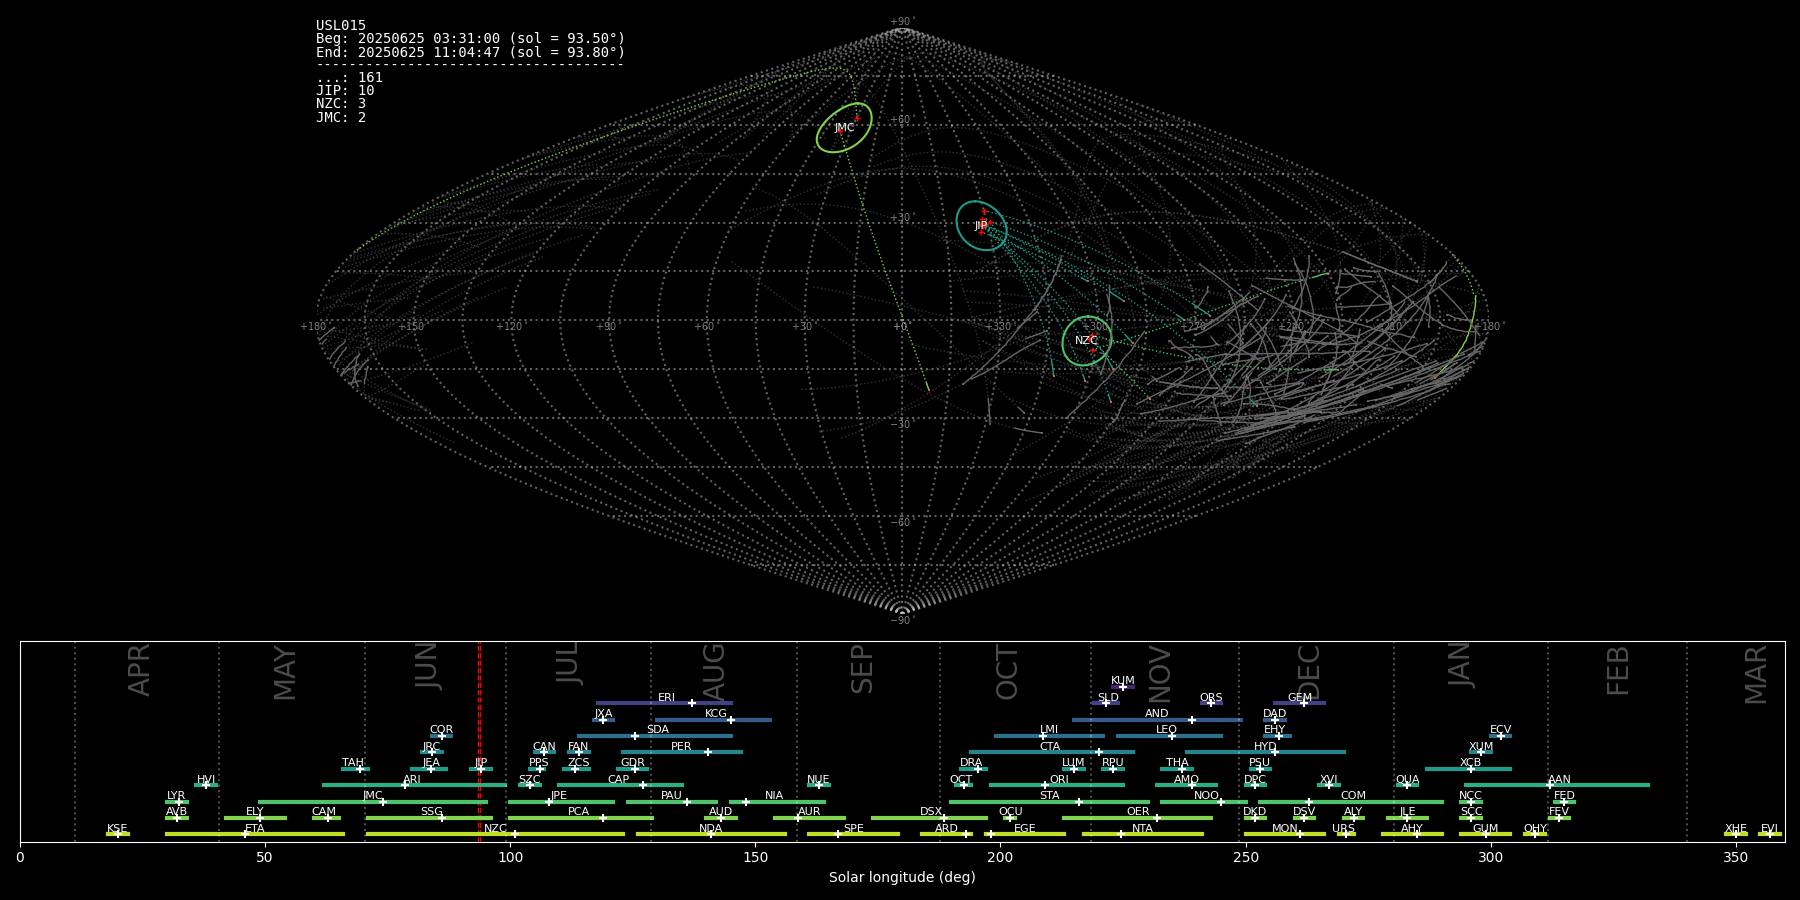Select the GEM shower label in the timeline
Image resolution: width=1800 pixels, height=900 pixels.
1300,698
